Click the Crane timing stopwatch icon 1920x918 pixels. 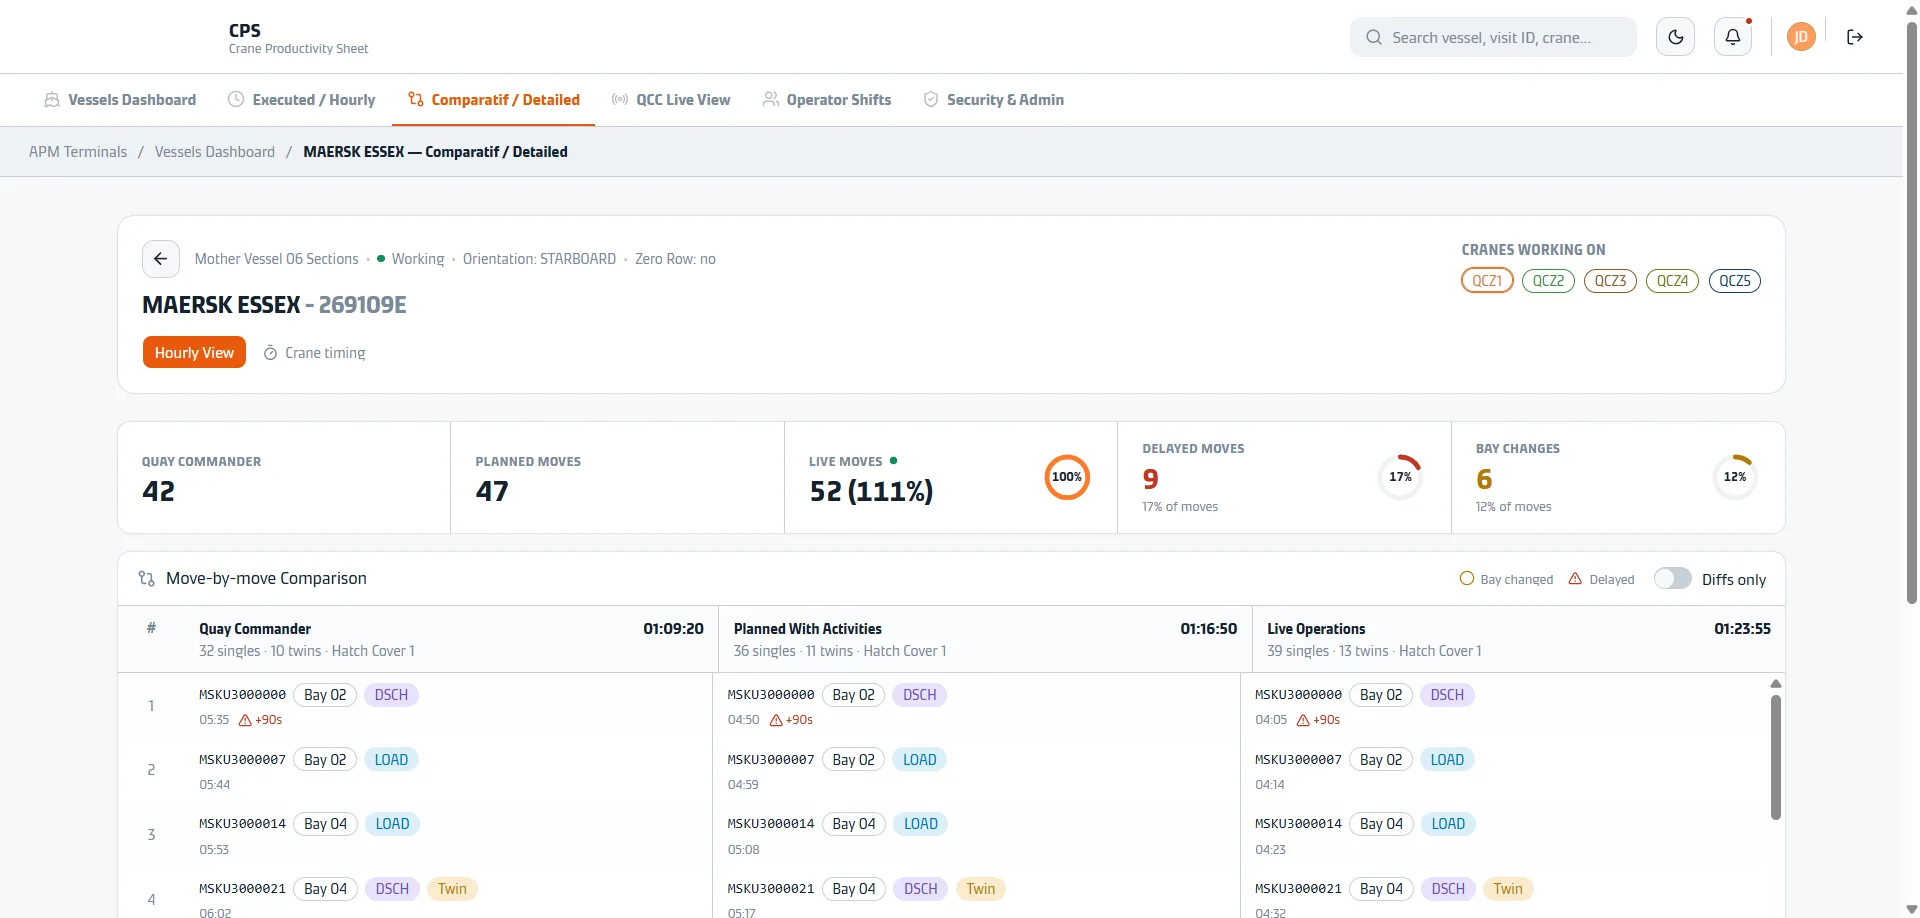[270, 353]
